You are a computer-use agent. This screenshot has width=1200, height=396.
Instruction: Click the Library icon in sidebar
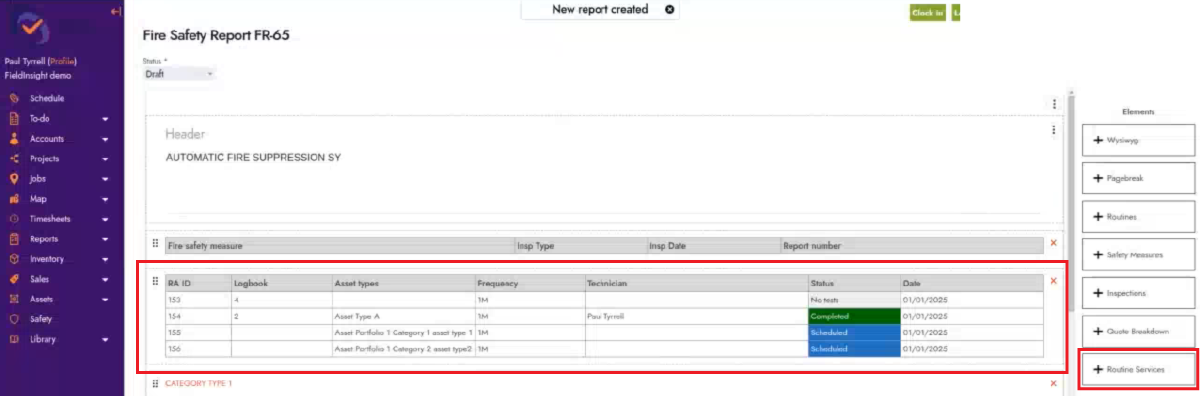(14, 339)
